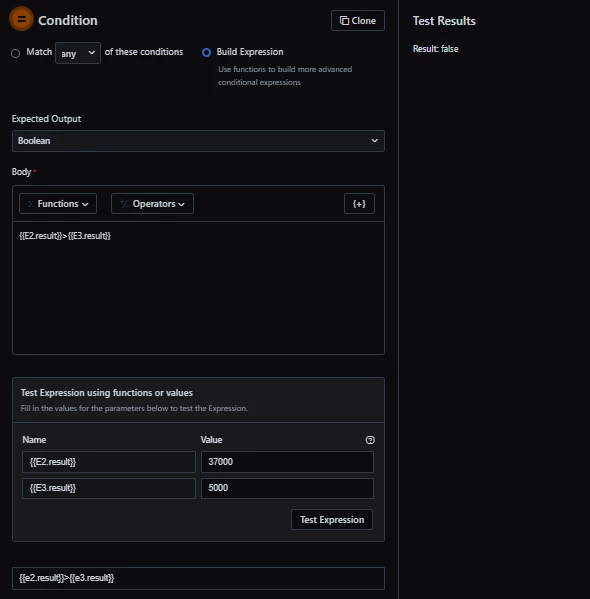Click the Test Expression button
This screenshot has height=599, width=590.
click(332, 520)
